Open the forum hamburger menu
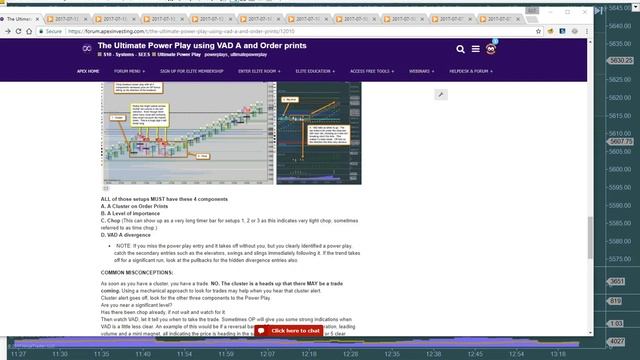The width and height of the screenshot is (640, 360). click(476, 49)
